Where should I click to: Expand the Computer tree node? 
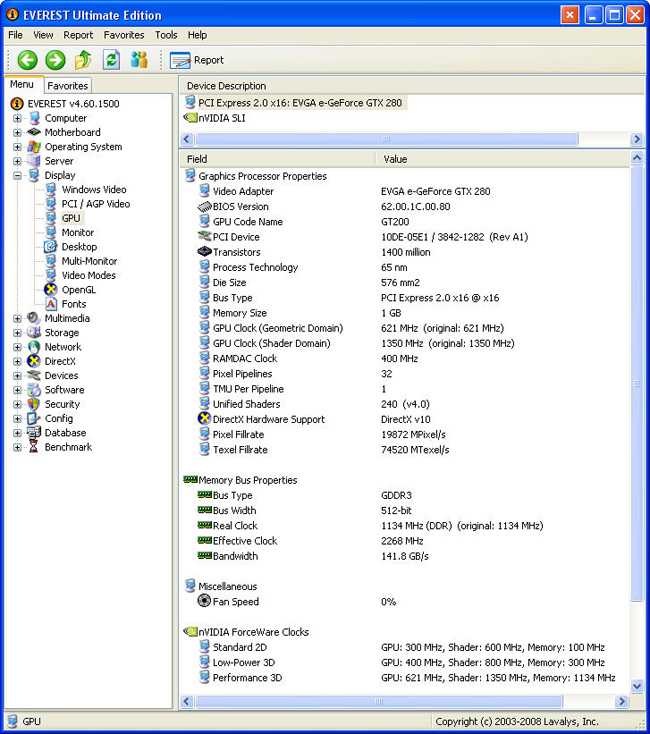pyautogui.click(x=17, y=118)
